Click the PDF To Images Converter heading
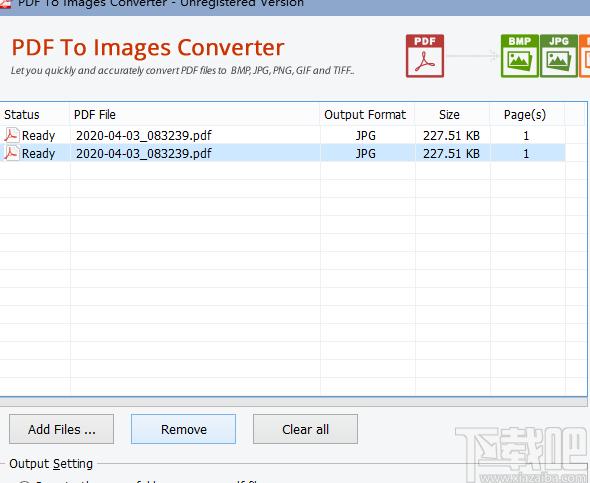590x483 pixels. click(148, 47)
